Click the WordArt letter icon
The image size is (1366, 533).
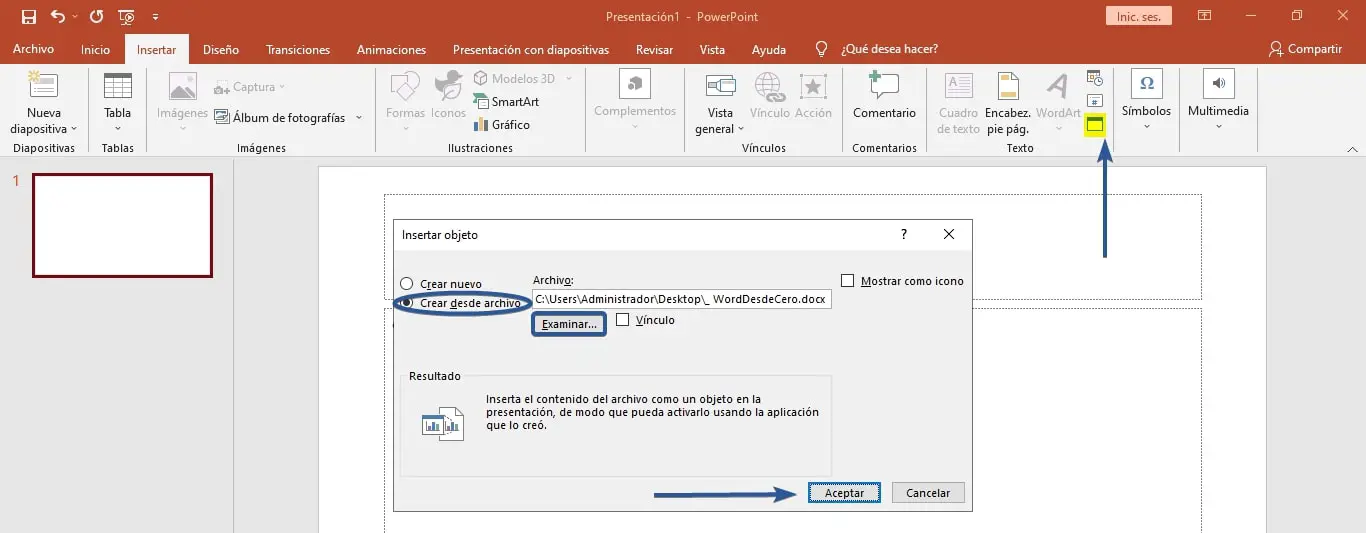(1058, 86)
